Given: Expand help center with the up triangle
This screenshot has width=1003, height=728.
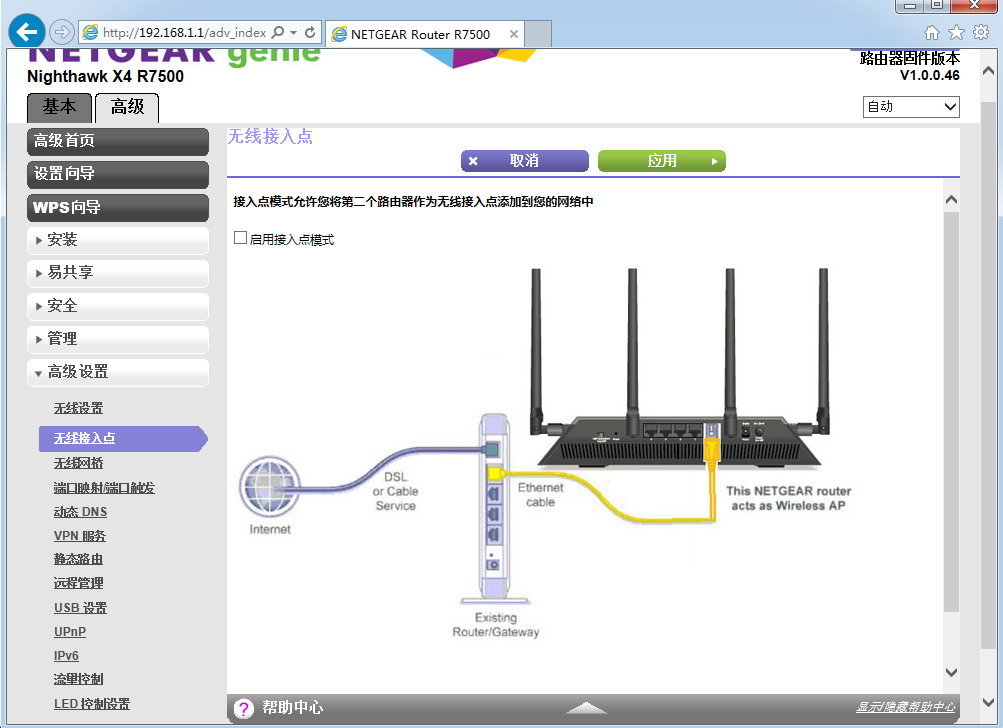Looking at the screenshot, I should 586,708.
